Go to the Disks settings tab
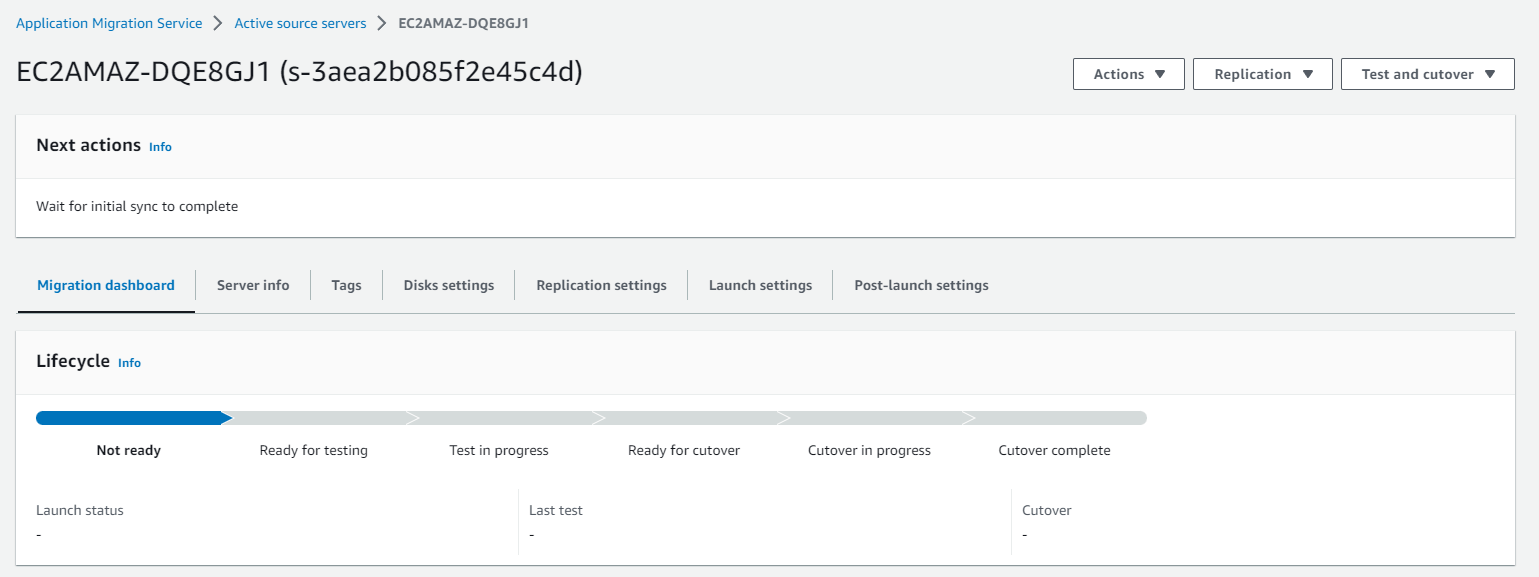The width and height of the screenshot is (1539, 577). 449,285
